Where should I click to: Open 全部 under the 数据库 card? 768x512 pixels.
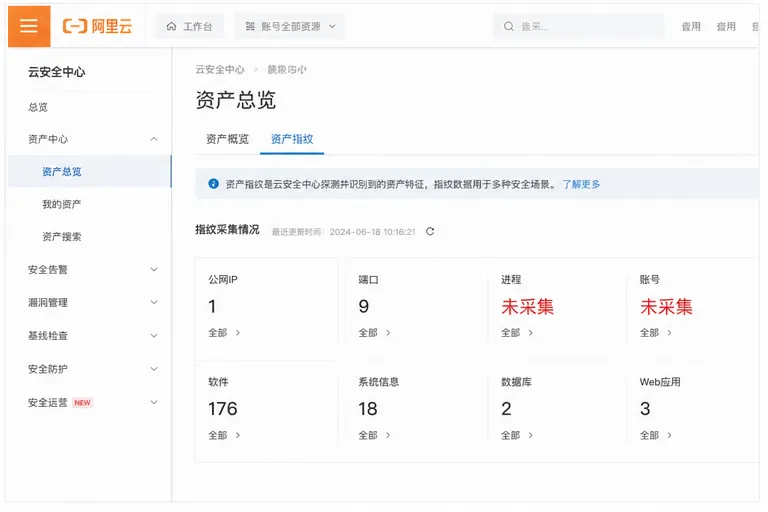pyautogui.click(x=517, y=435)
